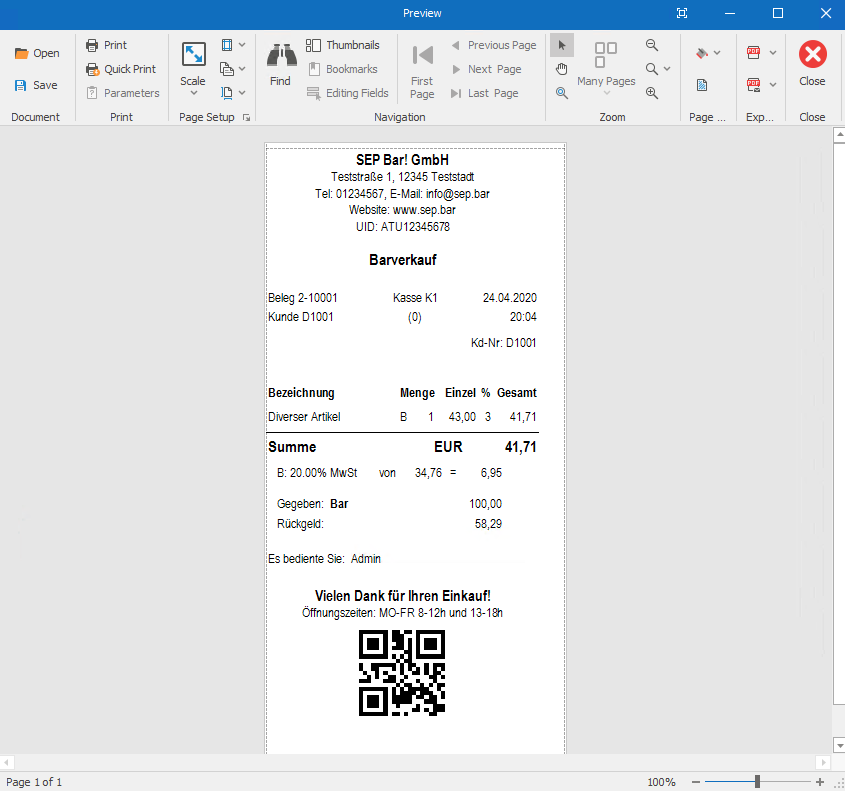The height and width of the screenshot is (791, 845).
Task: Expand the Scale dropdown arrow
Action: click(193, 93)
